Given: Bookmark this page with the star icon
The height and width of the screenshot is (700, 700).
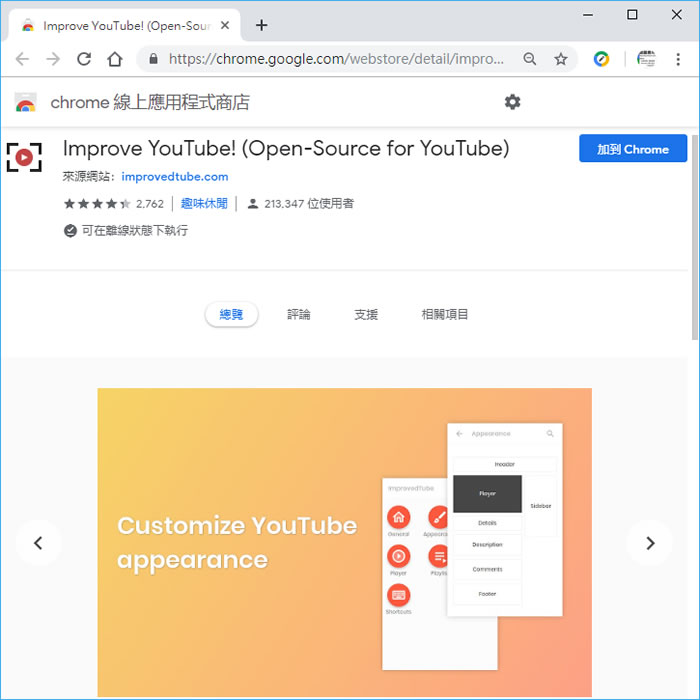Looking at the screenshot, I should [x=561, y=59].
